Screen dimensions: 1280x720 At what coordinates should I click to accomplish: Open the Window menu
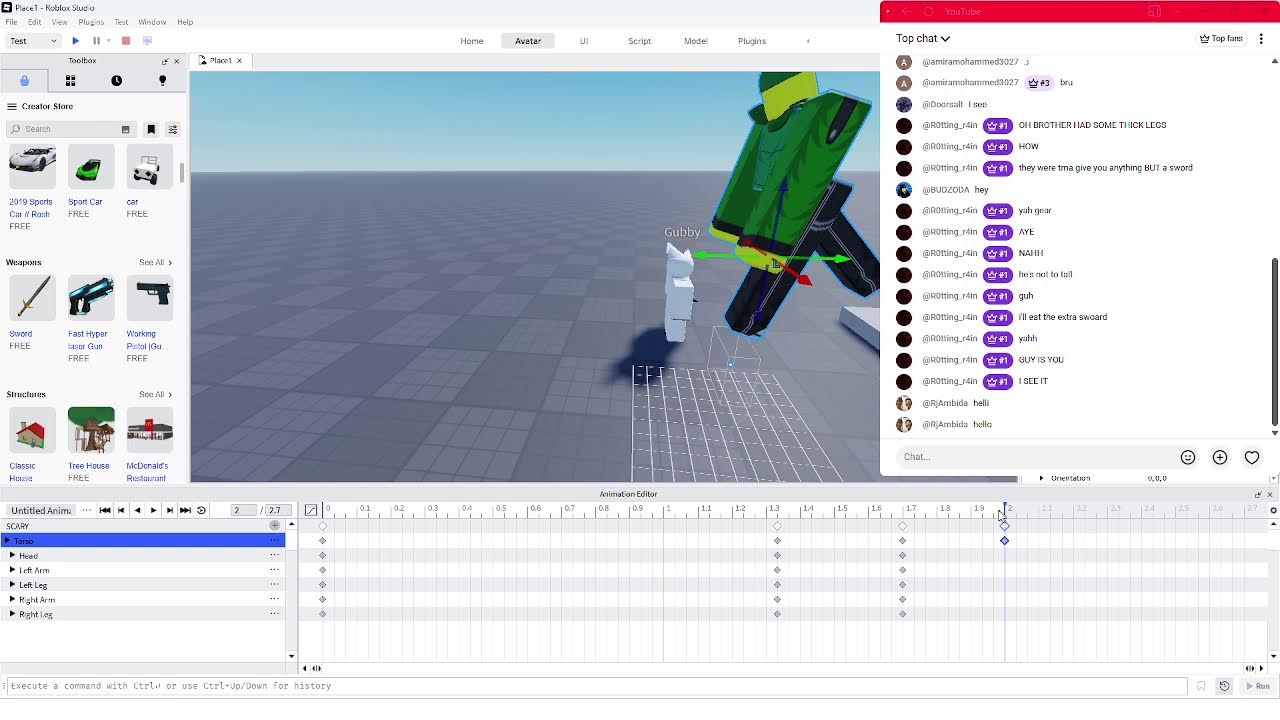tap(152, 22)
